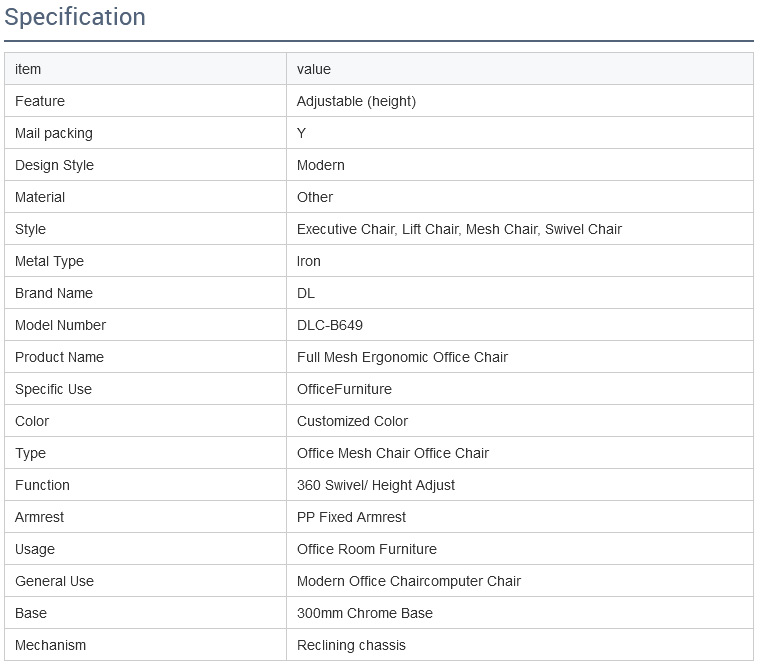Screen dimensions: 758x666
Task: Click the Mail packing row label
Action: tap(54, 133)
